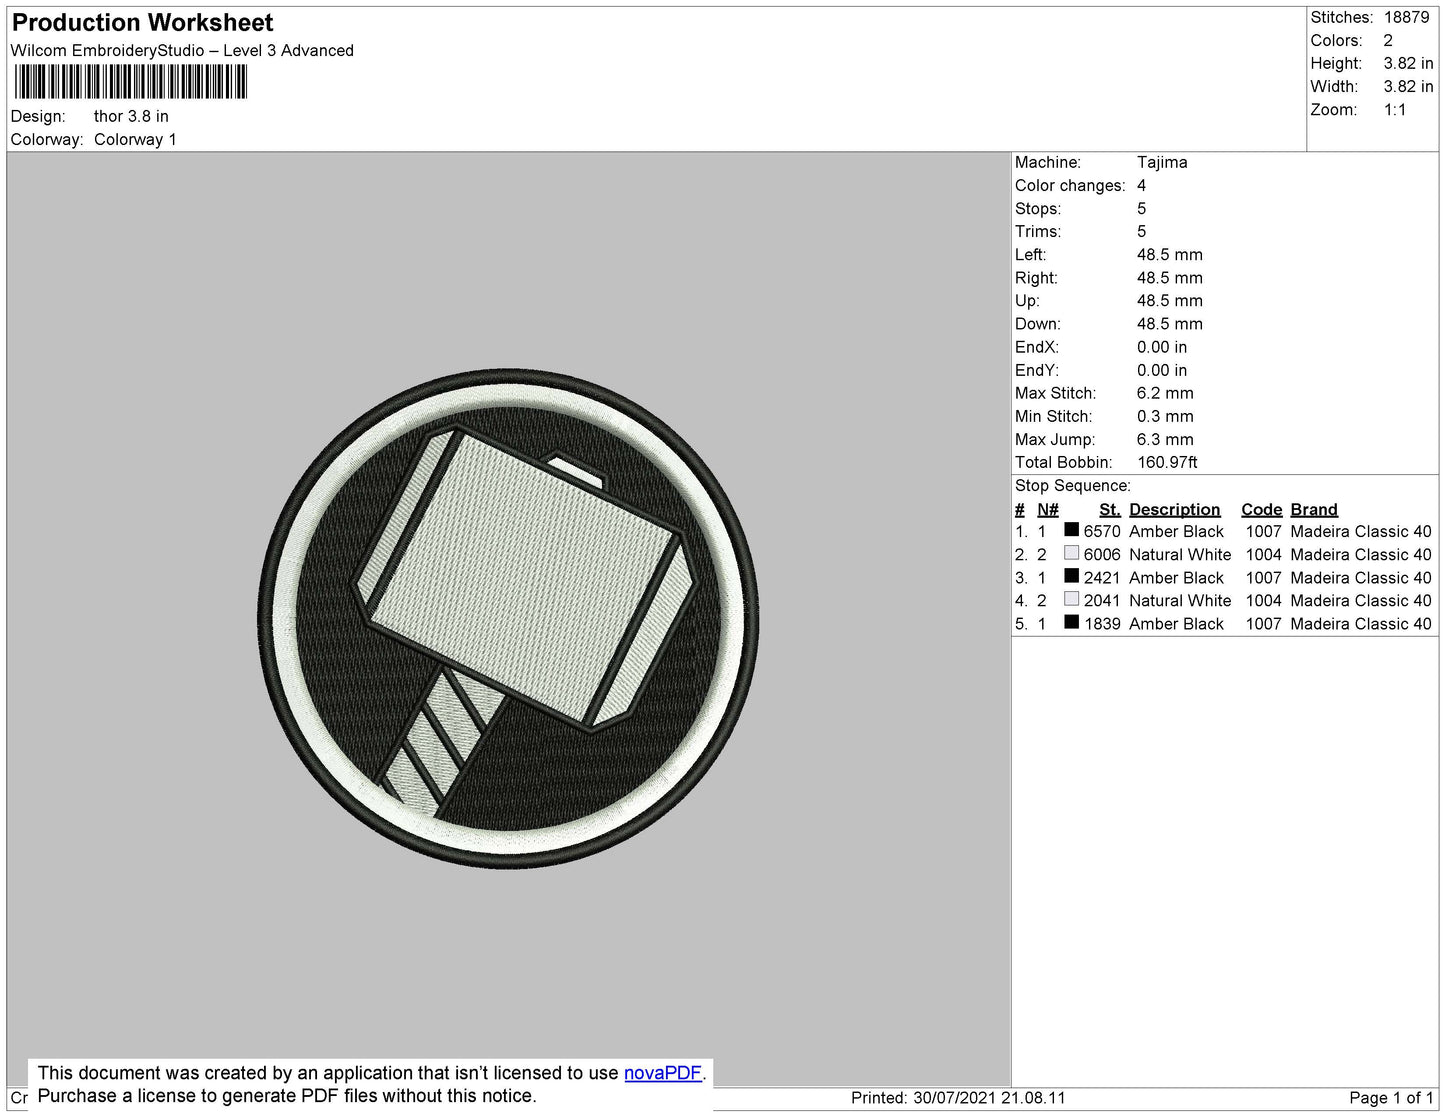The image size is (1445, 1117).
Task: Click the Thor hammer embroidery design preview
Action: (x=508, y=619)
